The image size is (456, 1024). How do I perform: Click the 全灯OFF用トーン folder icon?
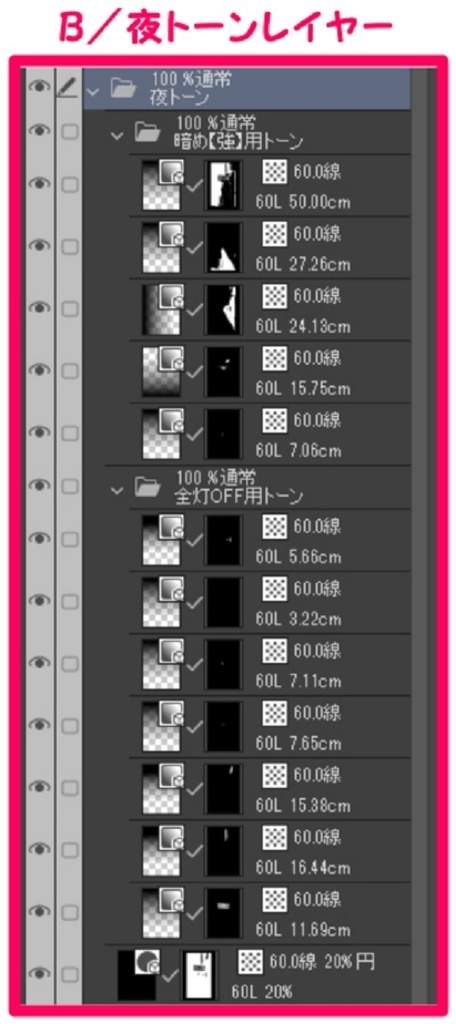(x=147, y=487)
